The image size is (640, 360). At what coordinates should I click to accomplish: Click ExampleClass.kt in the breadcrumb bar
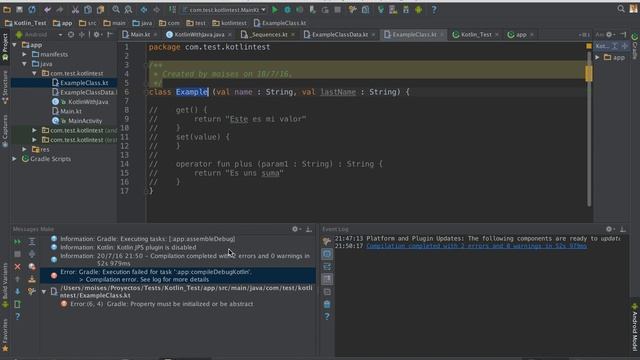(280, 23)
